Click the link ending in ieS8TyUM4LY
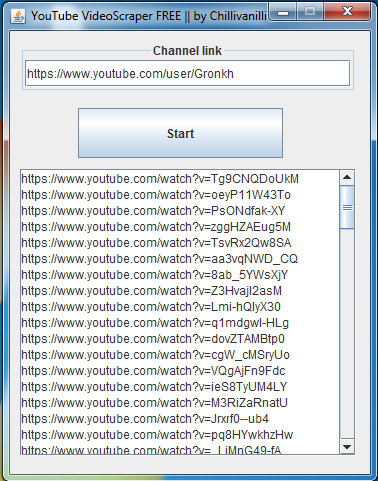Screen dimensions: 378x481 click(x=154, y=387)
